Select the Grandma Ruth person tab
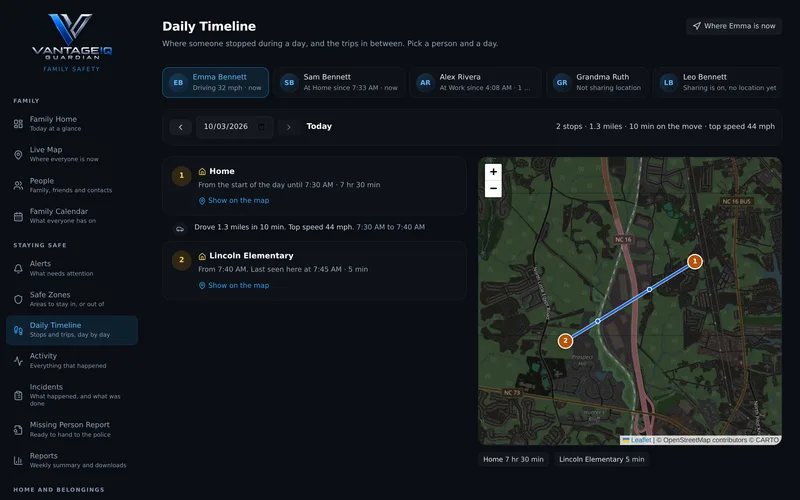Screen dimensions: 800x500 pyautogui.click(x=597, y=82)
